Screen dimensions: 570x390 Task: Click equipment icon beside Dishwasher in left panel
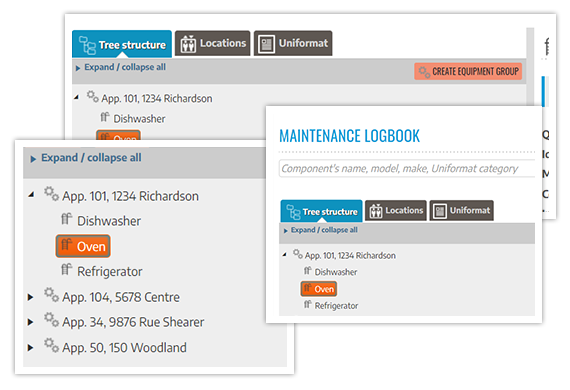coord(67,219)
